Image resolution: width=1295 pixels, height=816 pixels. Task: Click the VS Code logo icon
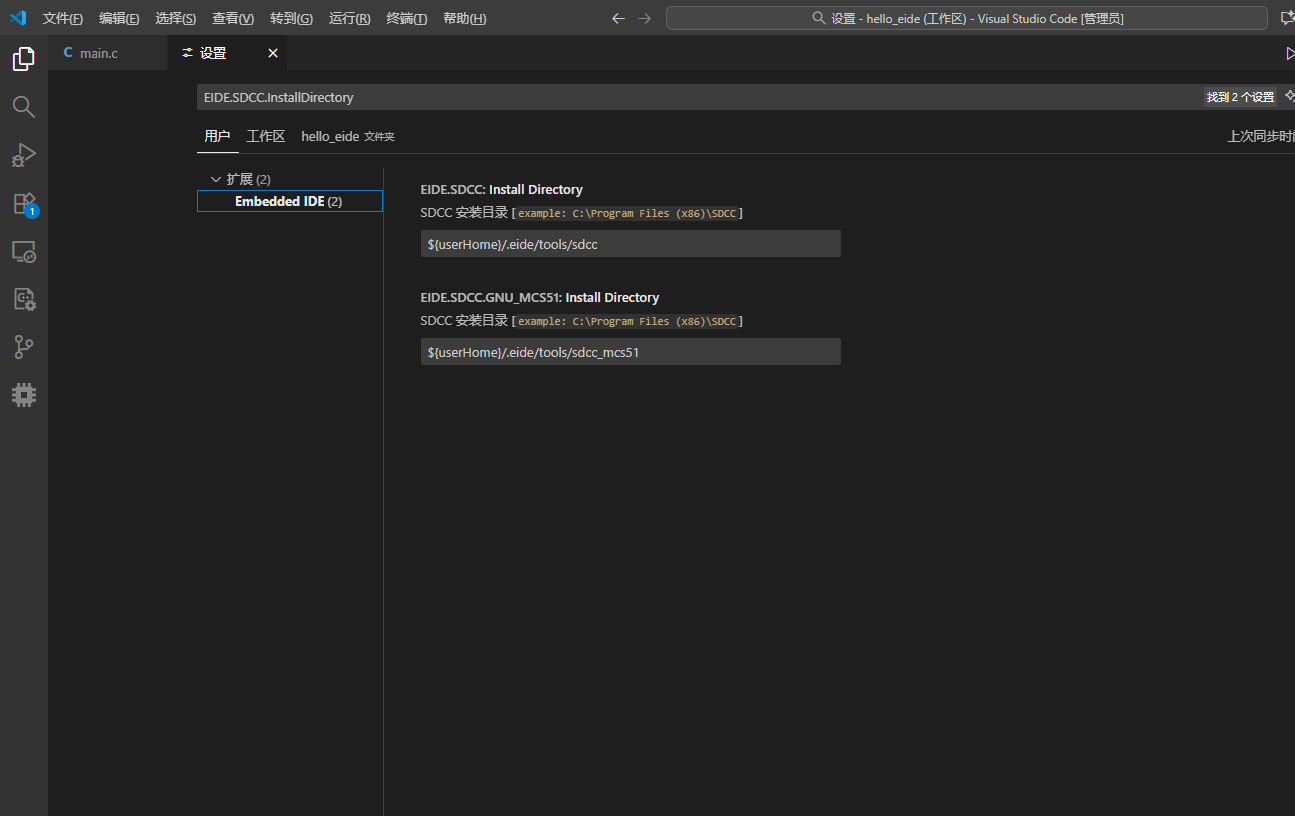[18, 18]
